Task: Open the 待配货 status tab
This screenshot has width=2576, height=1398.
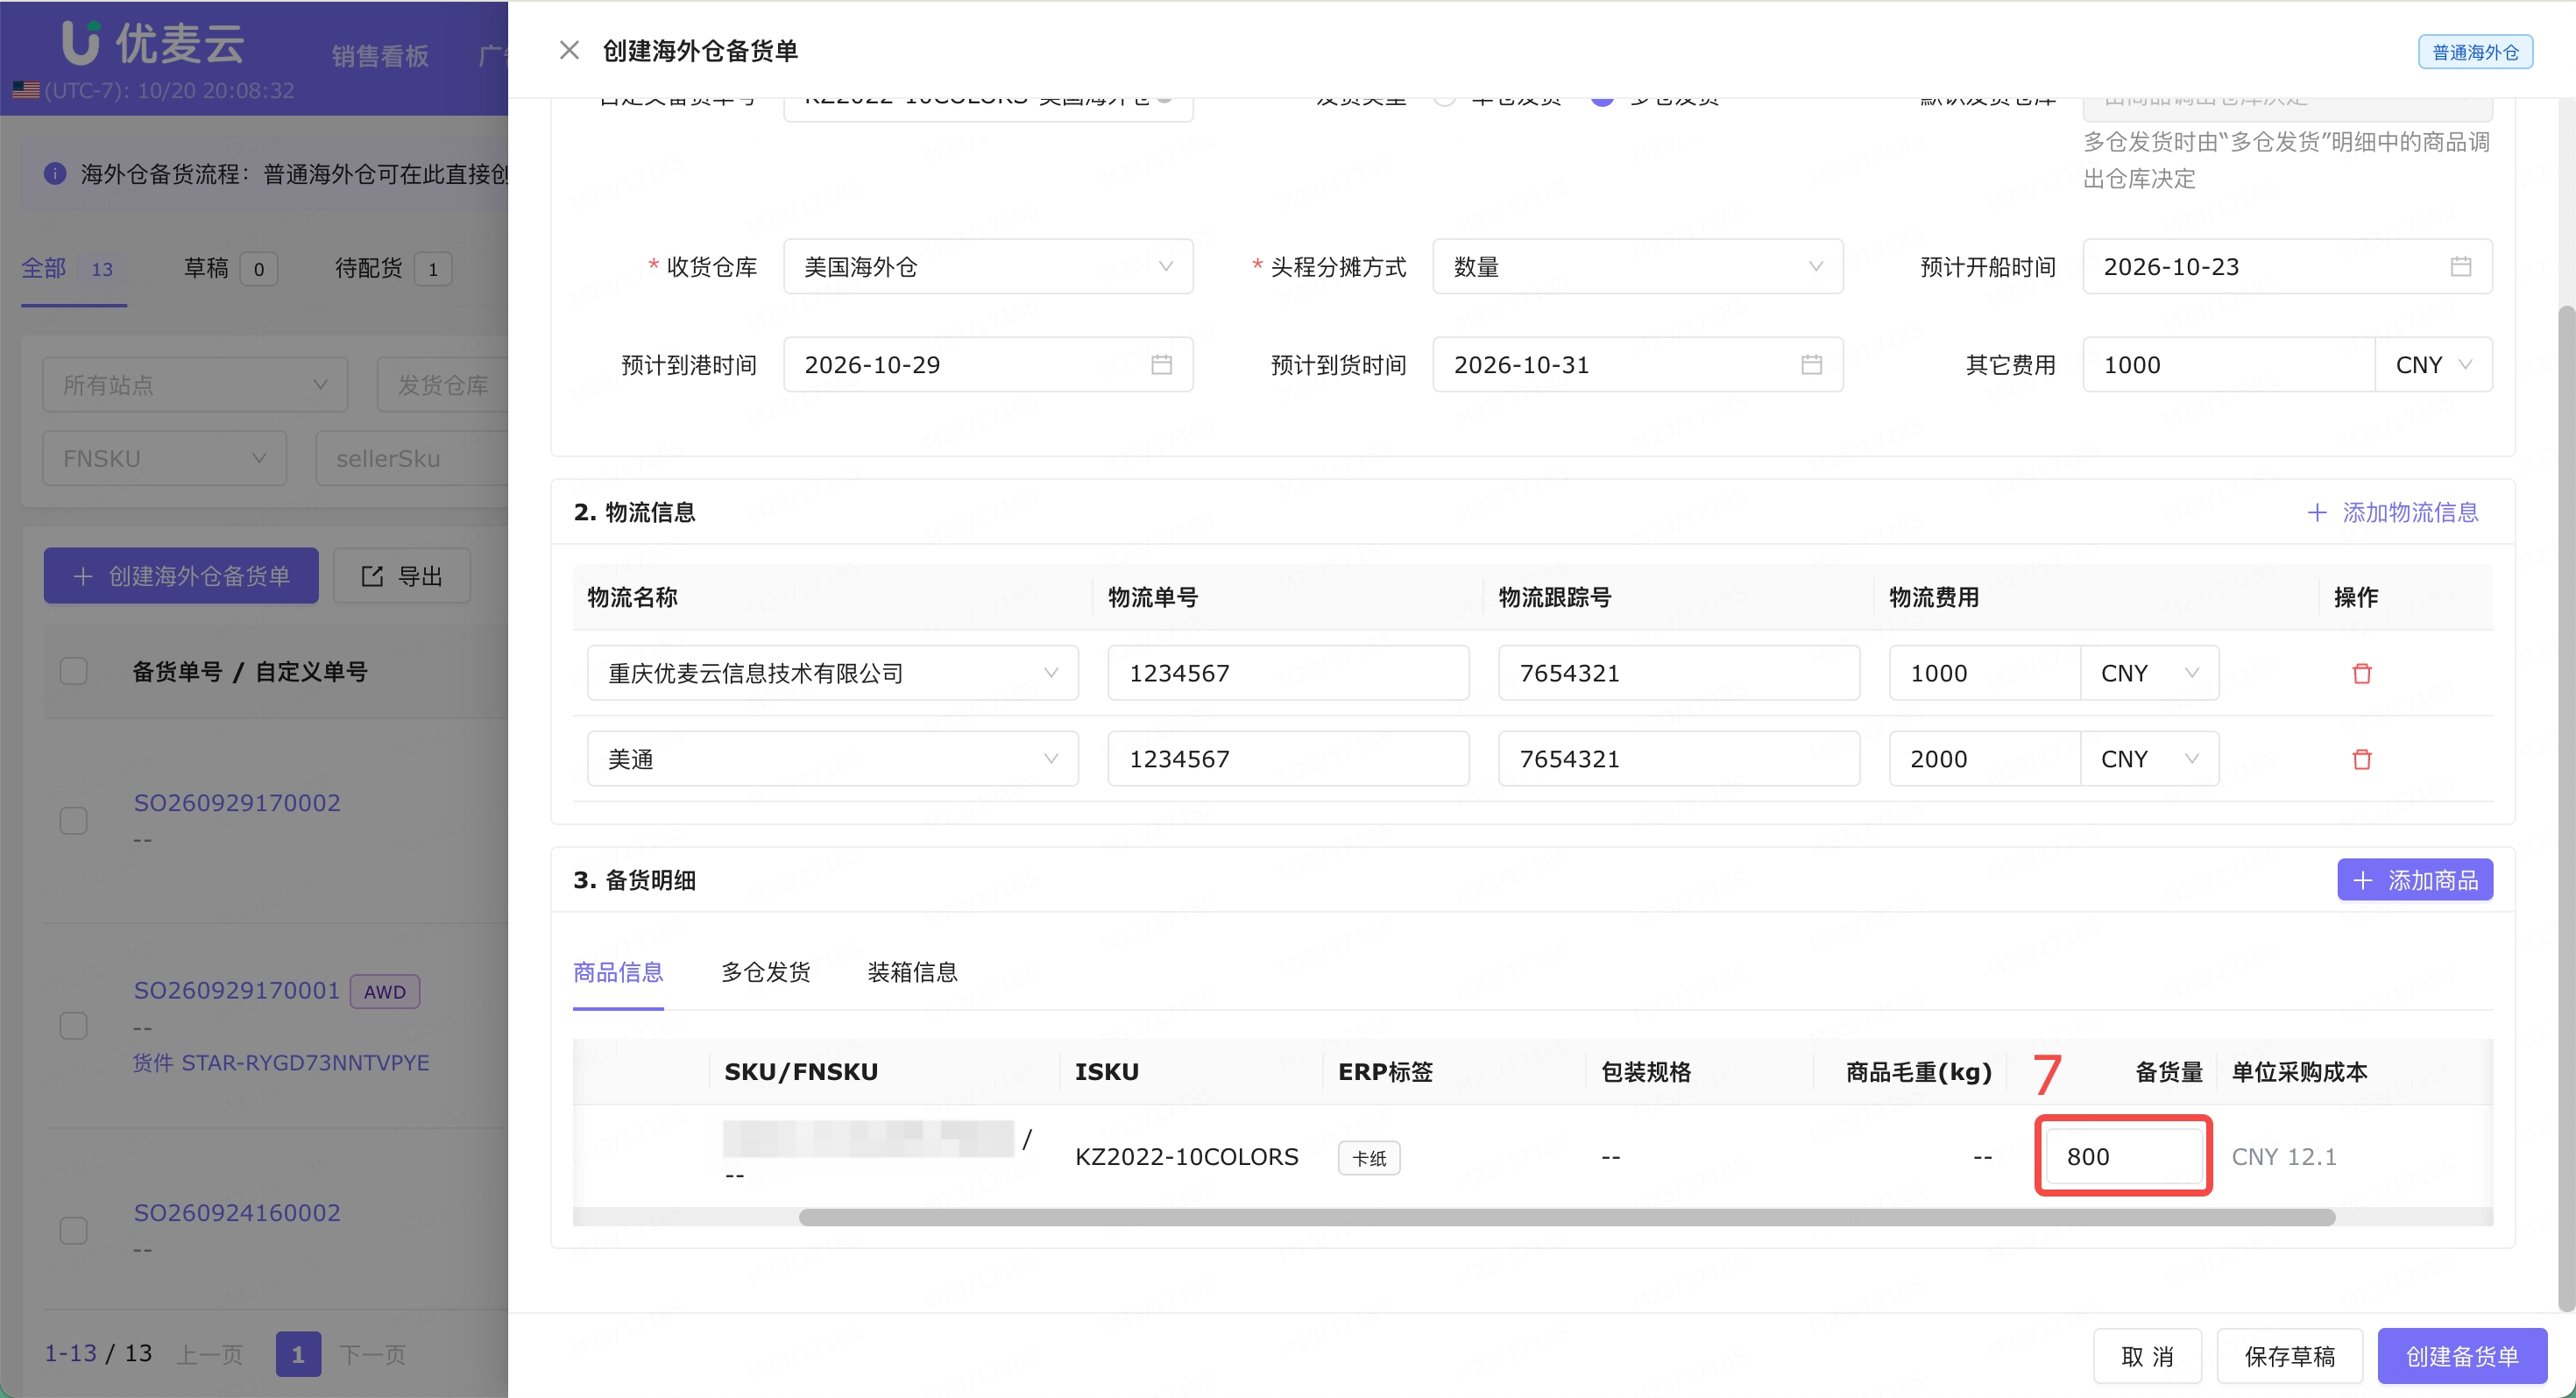Action: click(x=393, y=268)
